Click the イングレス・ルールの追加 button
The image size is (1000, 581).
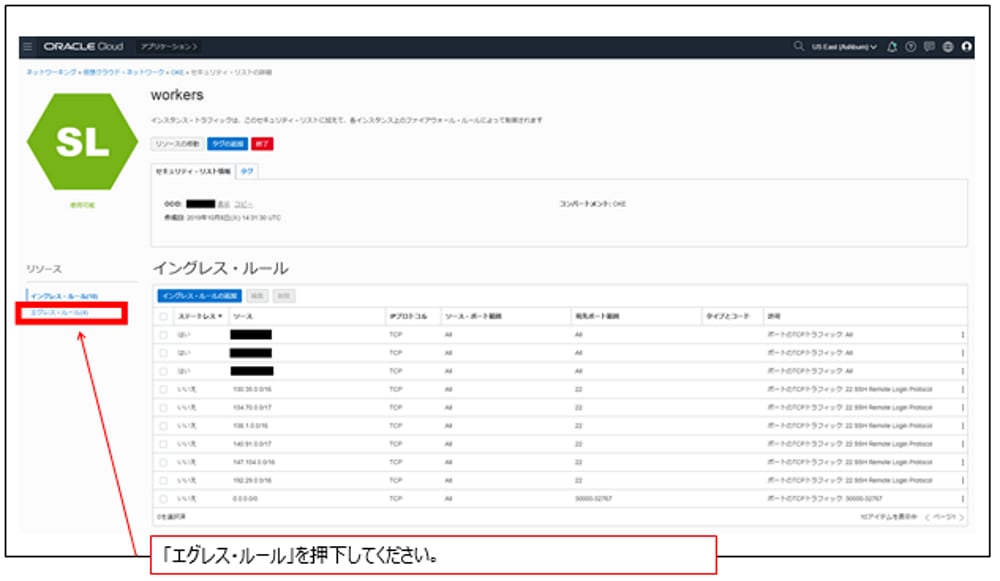[x=200, y=294]
